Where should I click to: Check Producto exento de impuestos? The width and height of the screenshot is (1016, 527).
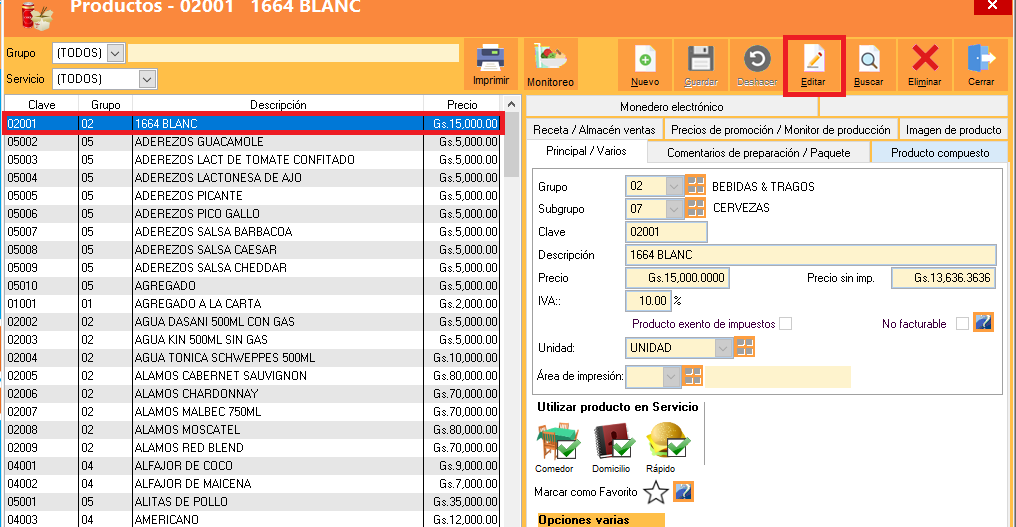pos(785,323)
